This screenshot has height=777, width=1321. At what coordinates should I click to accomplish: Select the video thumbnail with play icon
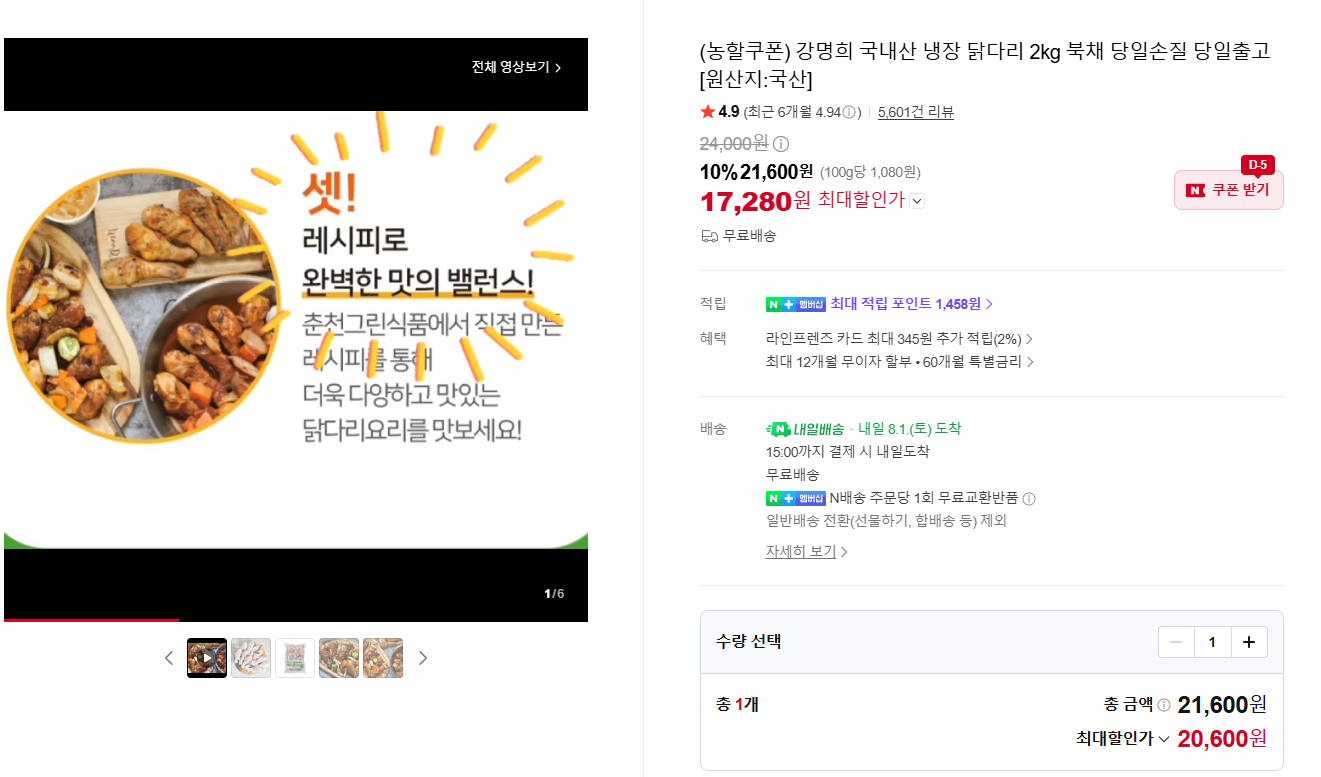pyautogui.click(x=207, y=658)
